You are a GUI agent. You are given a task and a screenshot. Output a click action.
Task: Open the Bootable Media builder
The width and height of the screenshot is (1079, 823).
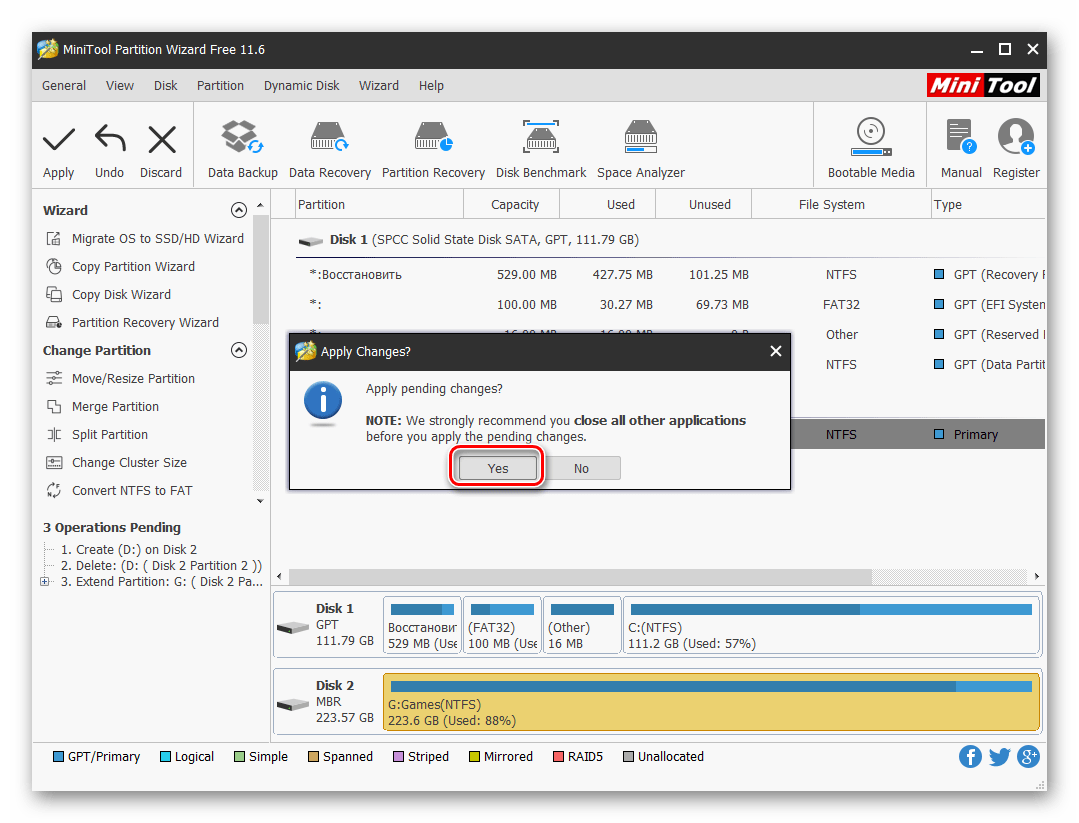pos(871,140)
